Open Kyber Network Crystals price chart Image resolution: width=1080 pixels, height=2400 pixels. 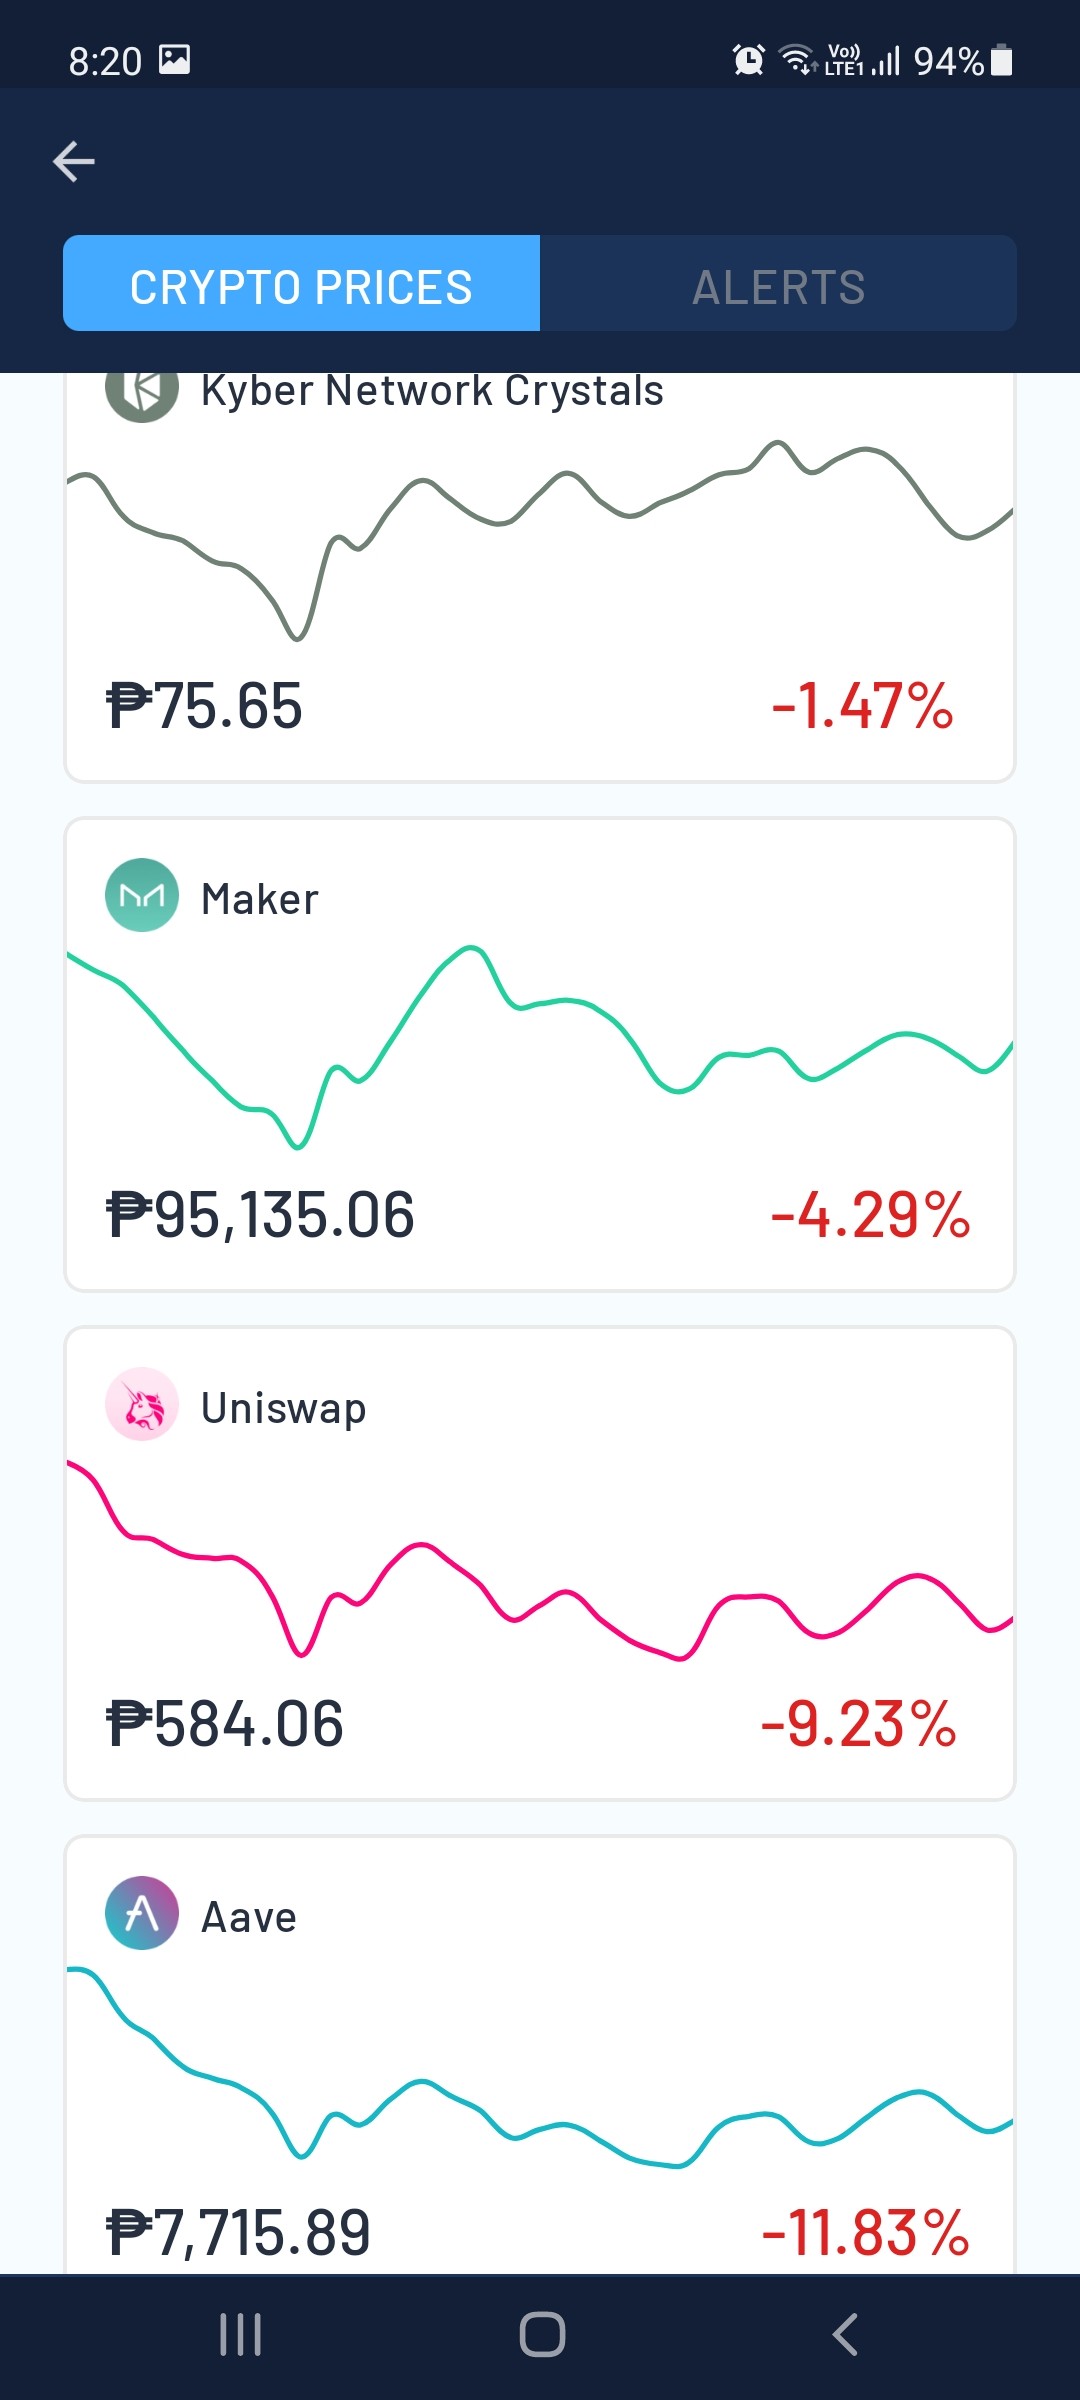click(x=540, y=540)
